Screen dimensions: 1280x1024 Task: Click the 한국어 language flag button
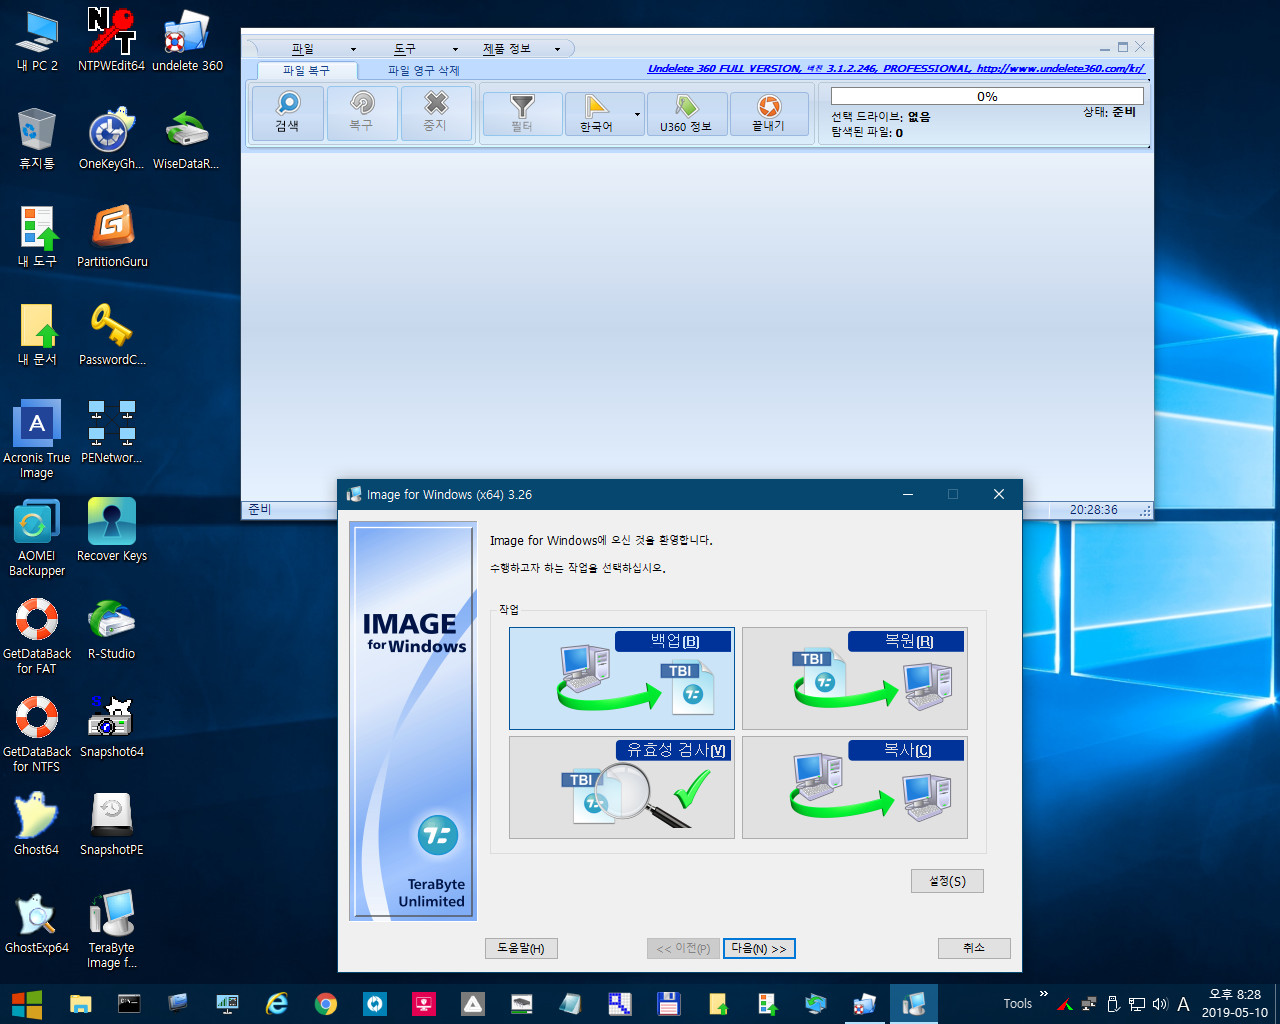point(597,113)
